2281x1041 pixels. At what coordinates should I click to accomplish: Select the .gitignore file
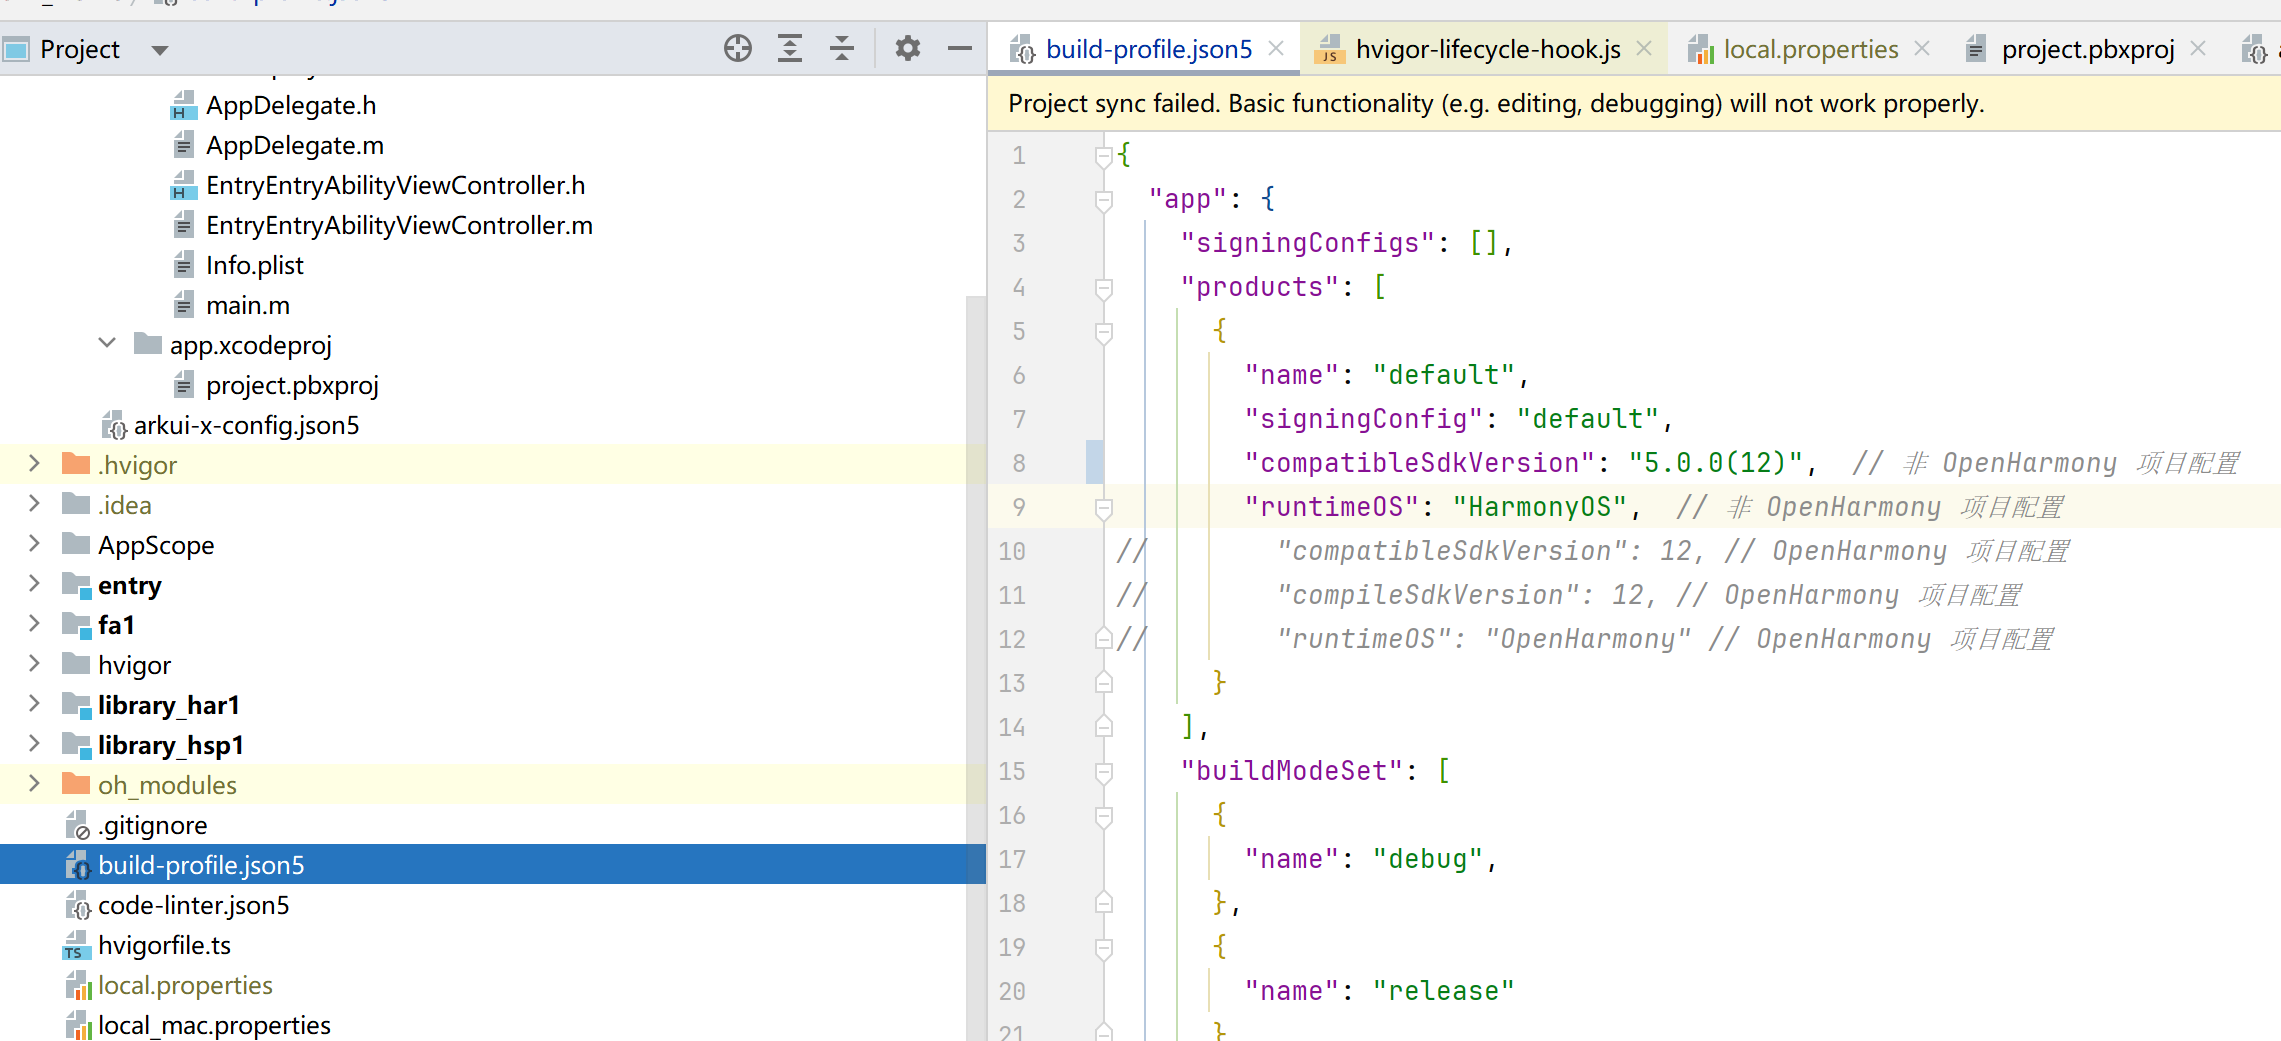pyautogui.click(x=152, y=825)
